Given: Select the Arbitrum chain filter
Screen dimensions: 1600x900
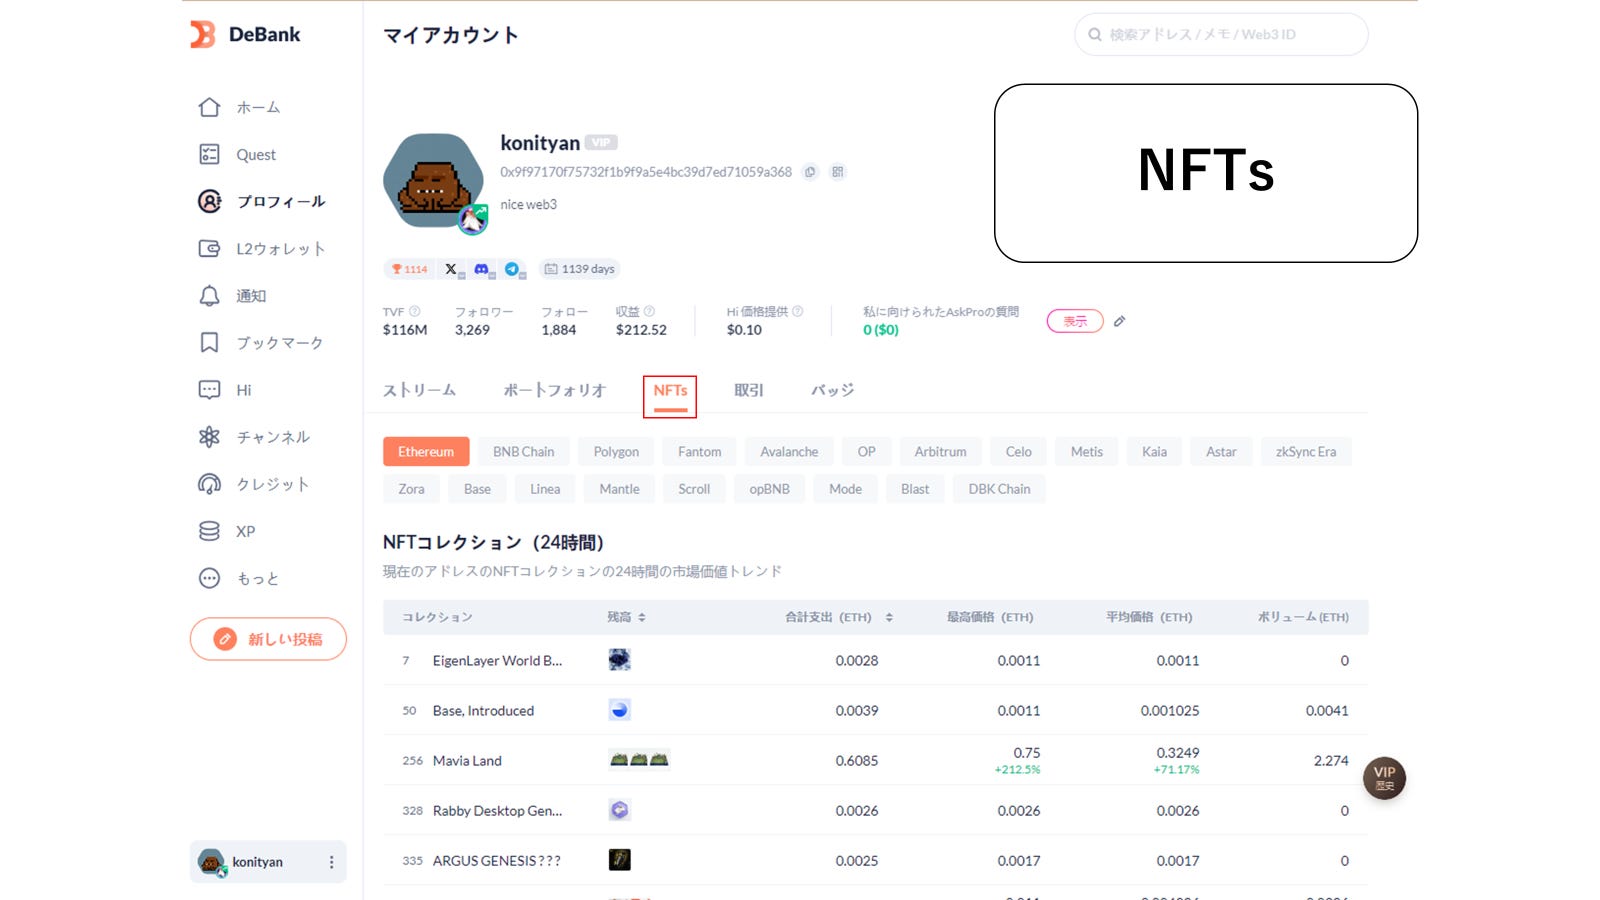Looking at the screenshot, I should (940, 452).
